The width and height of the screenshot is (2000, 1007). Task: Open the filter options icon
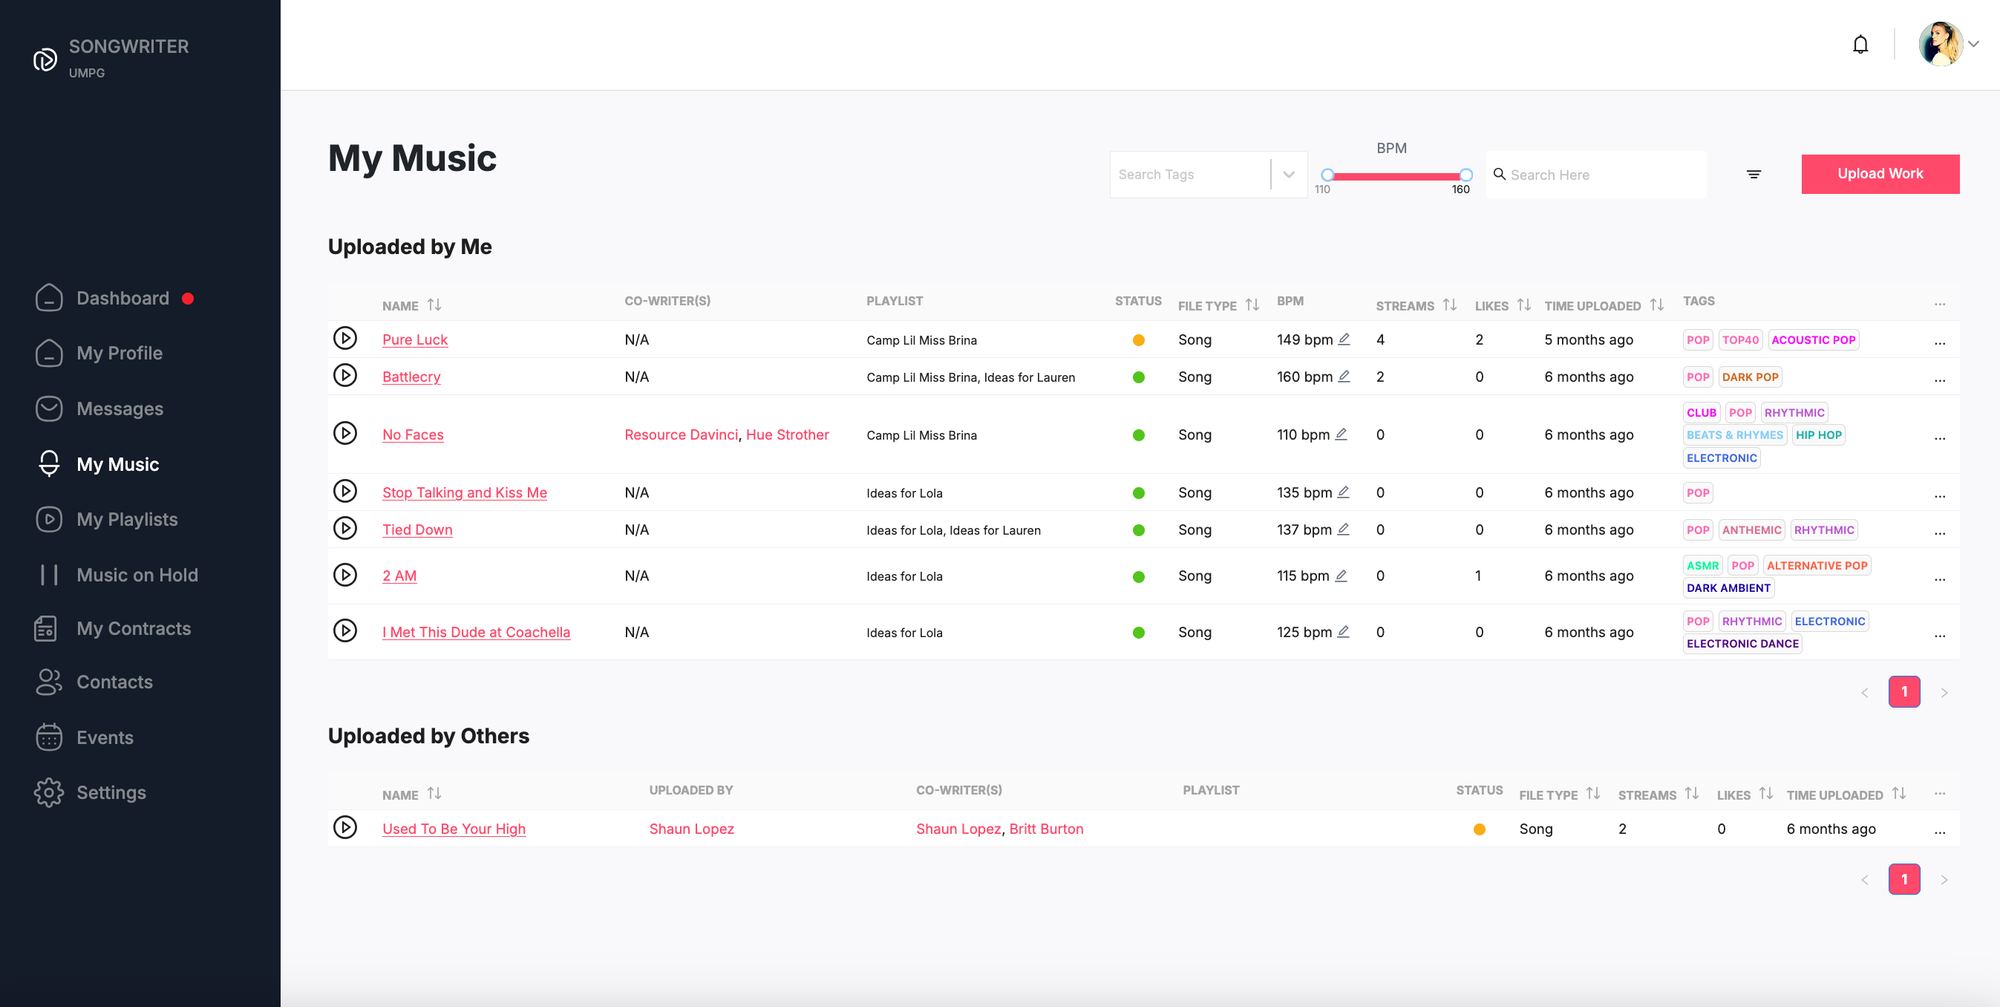coord(1753,174)
